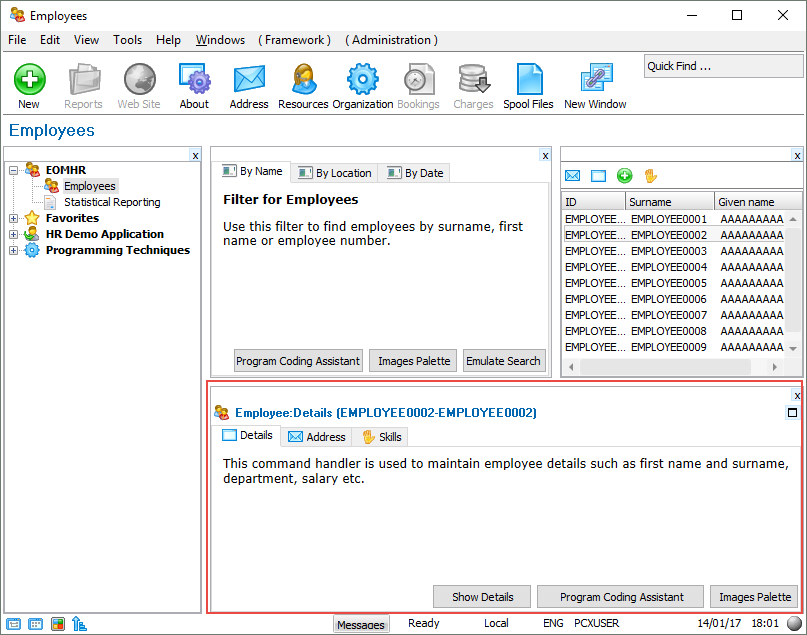Expand the HR Demo Application node
Screen dimensions: 807x635
point(14,234)
